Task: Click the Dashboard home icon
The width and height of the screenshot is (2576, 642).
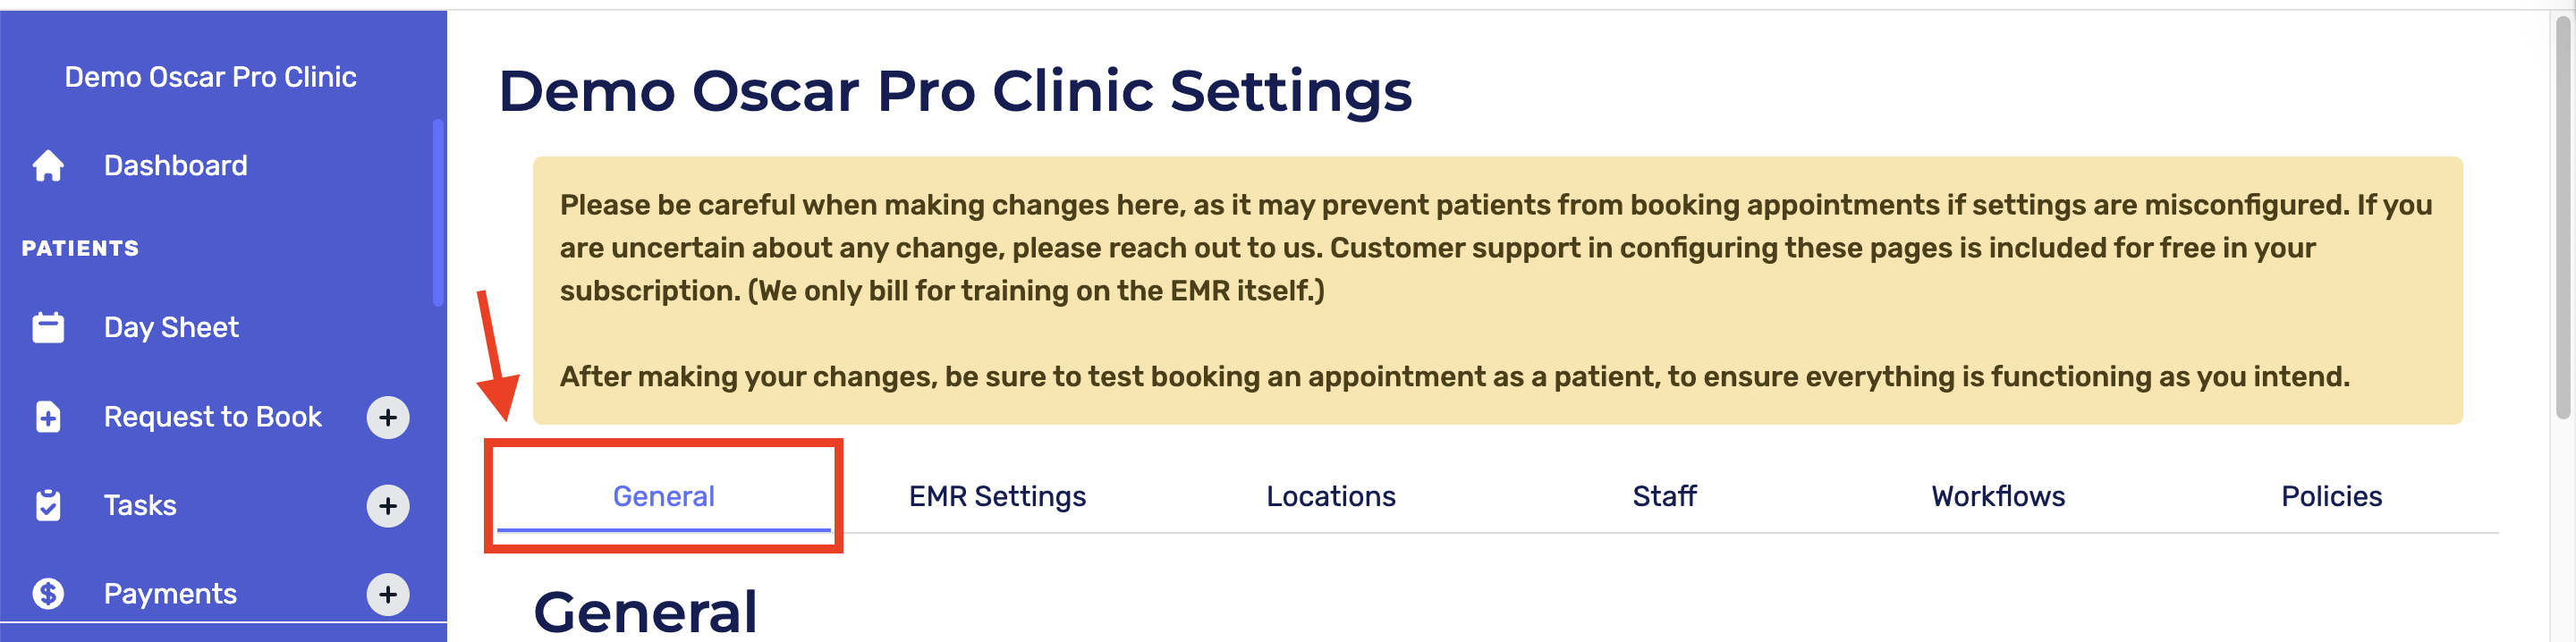Action: click(x=48, y=166)
